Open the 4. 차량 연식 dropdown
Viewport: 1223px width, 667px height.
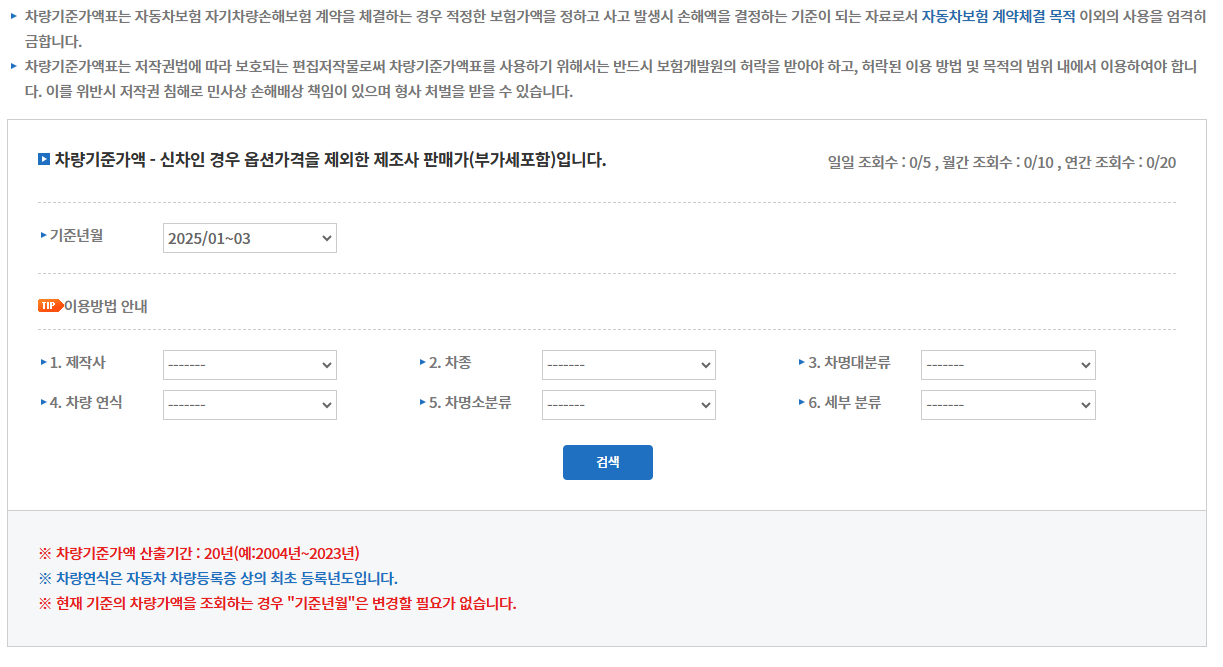click(250, 405)
